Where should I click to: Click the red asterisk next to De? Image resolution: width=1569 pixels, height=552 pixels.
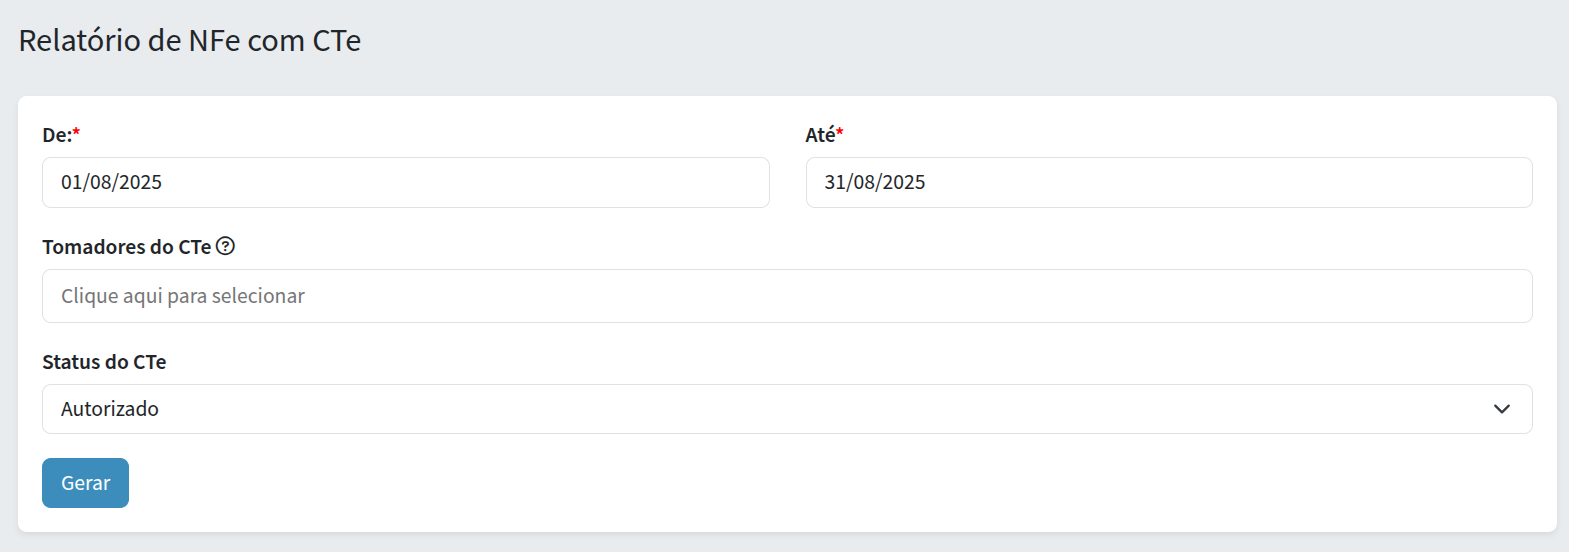pyautogui.click(x=77, y=133)
